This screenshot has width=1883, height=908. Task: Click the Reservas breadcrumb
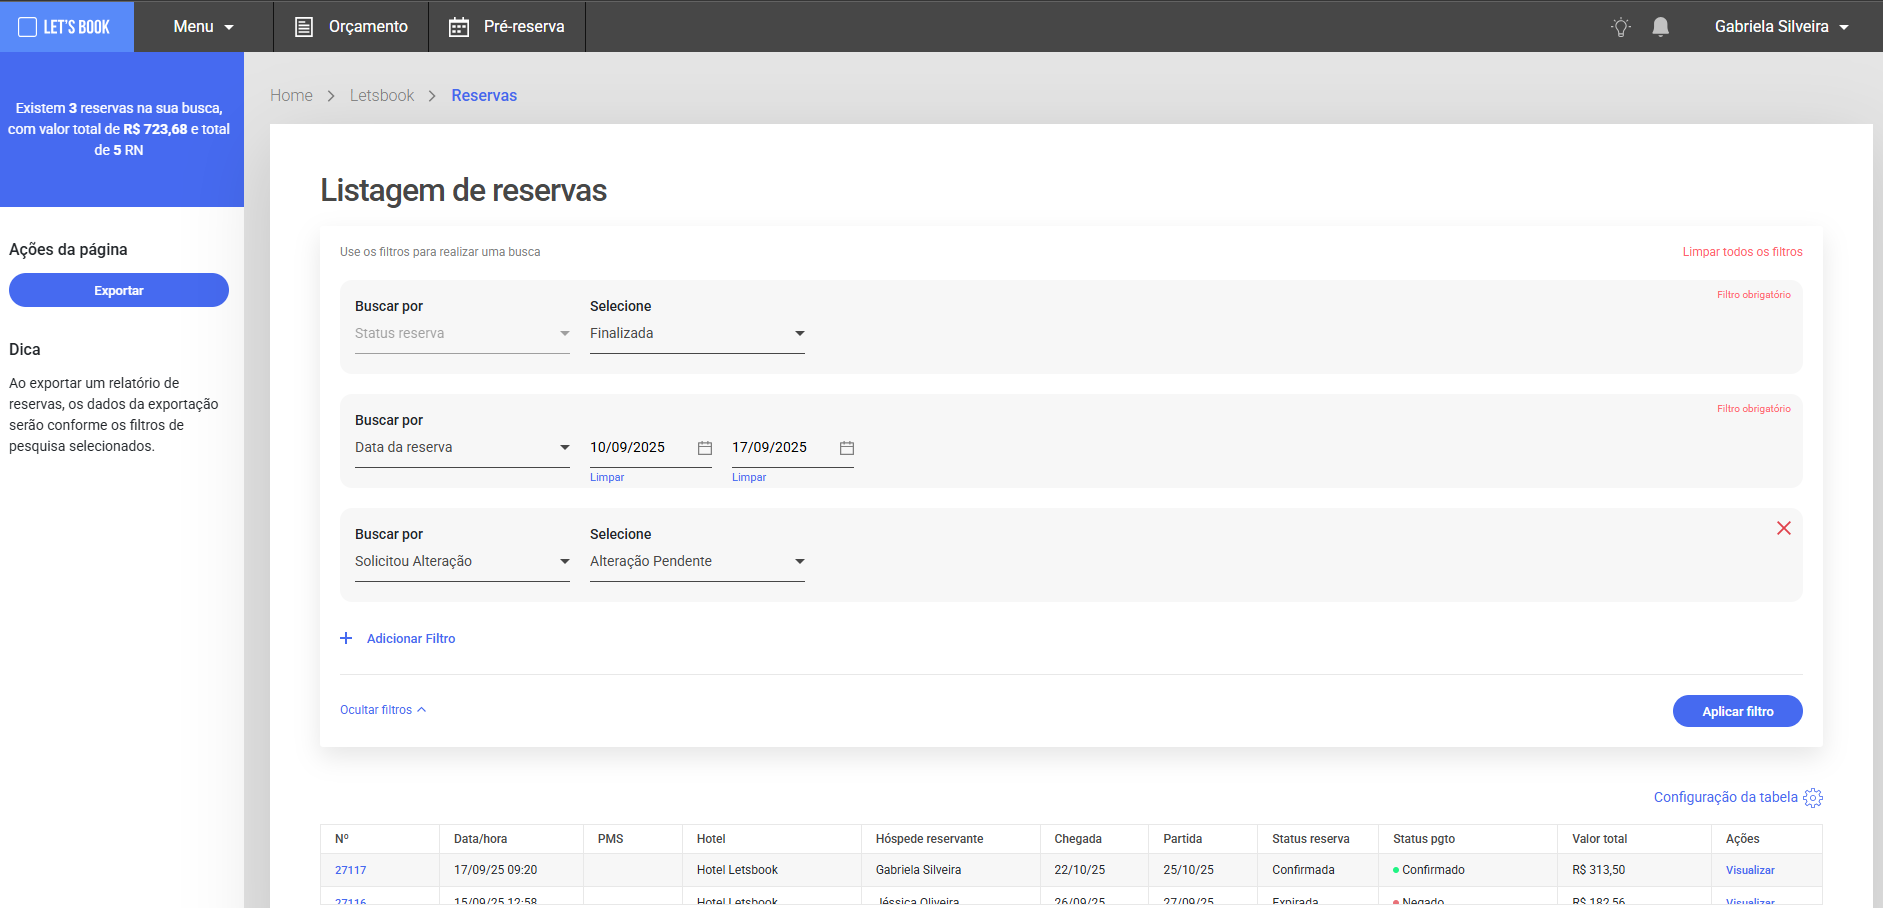pos(484,95)
